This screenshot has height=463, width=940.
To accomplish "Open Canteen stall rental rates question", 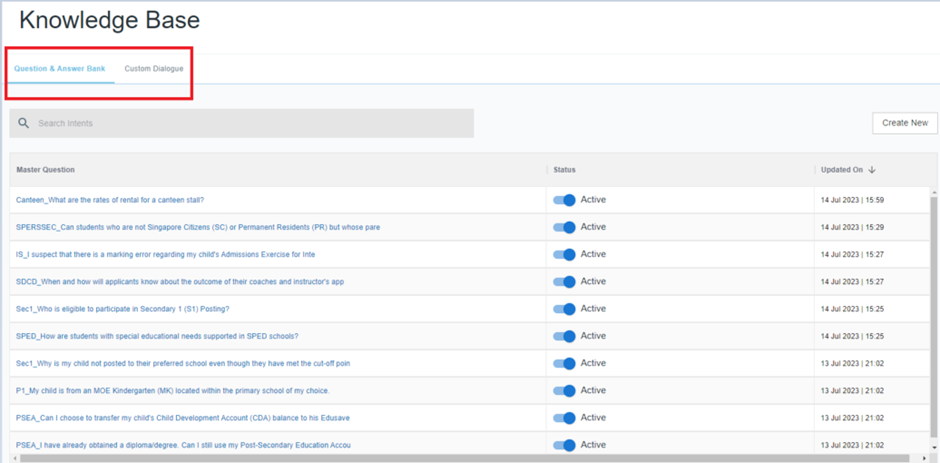I will (111, 200).
